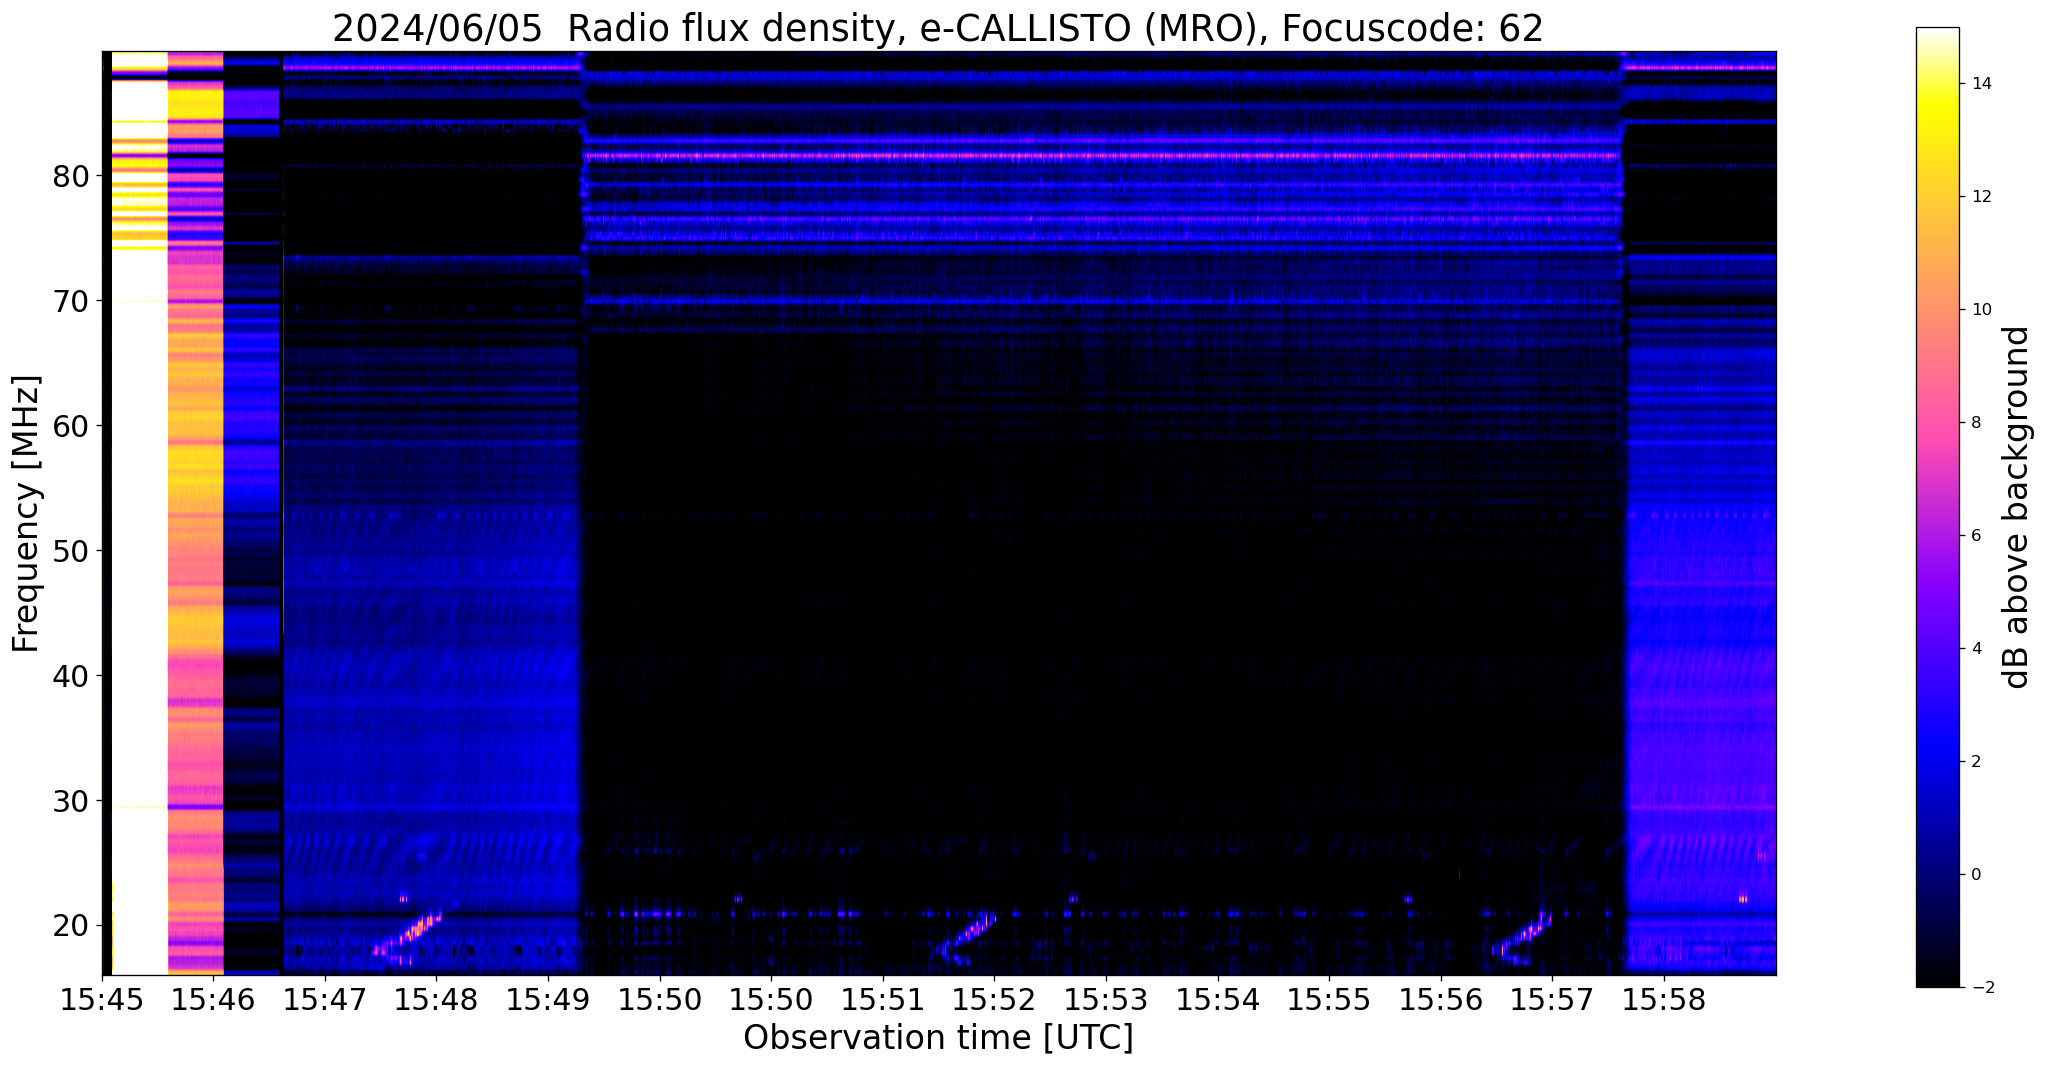Click the drifting burst streak just before 15:57
Viewport: 2047px width, 1067px height.
pos(1522,937)
